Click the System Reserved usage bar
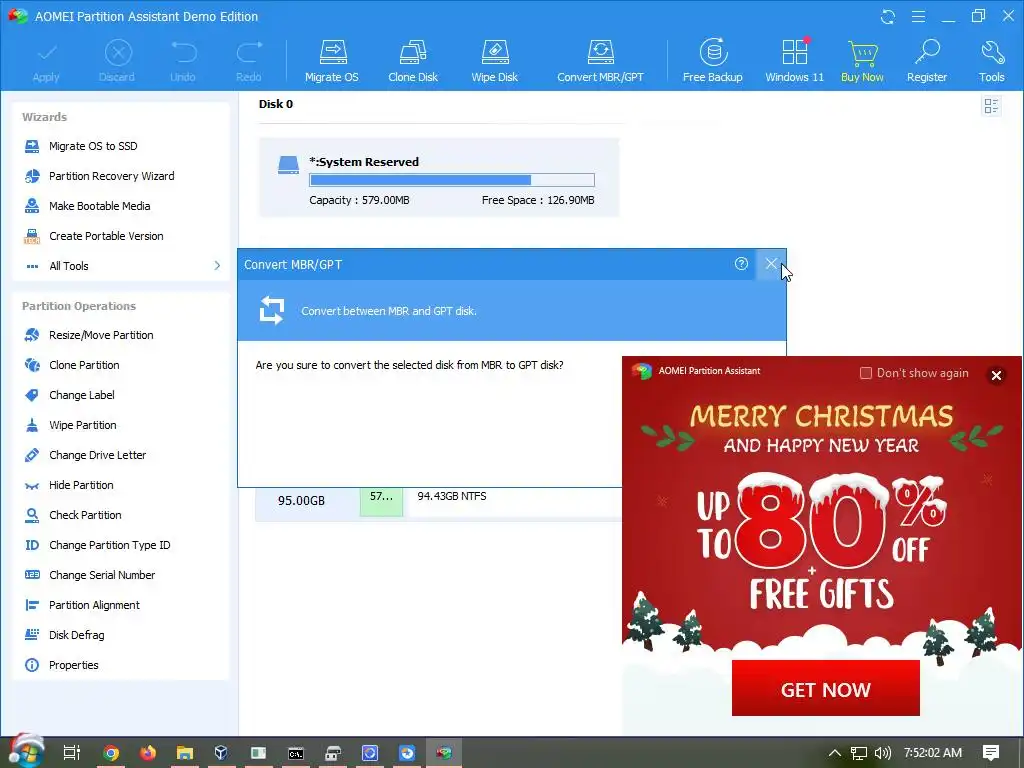The height and width of the screenshot is (768, 1024). tap(452, 180)
